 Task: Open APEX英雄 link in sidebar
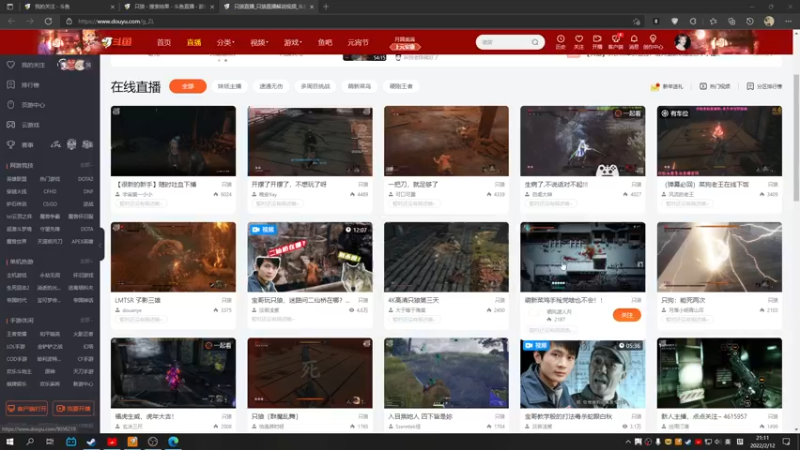click(82, 241)
